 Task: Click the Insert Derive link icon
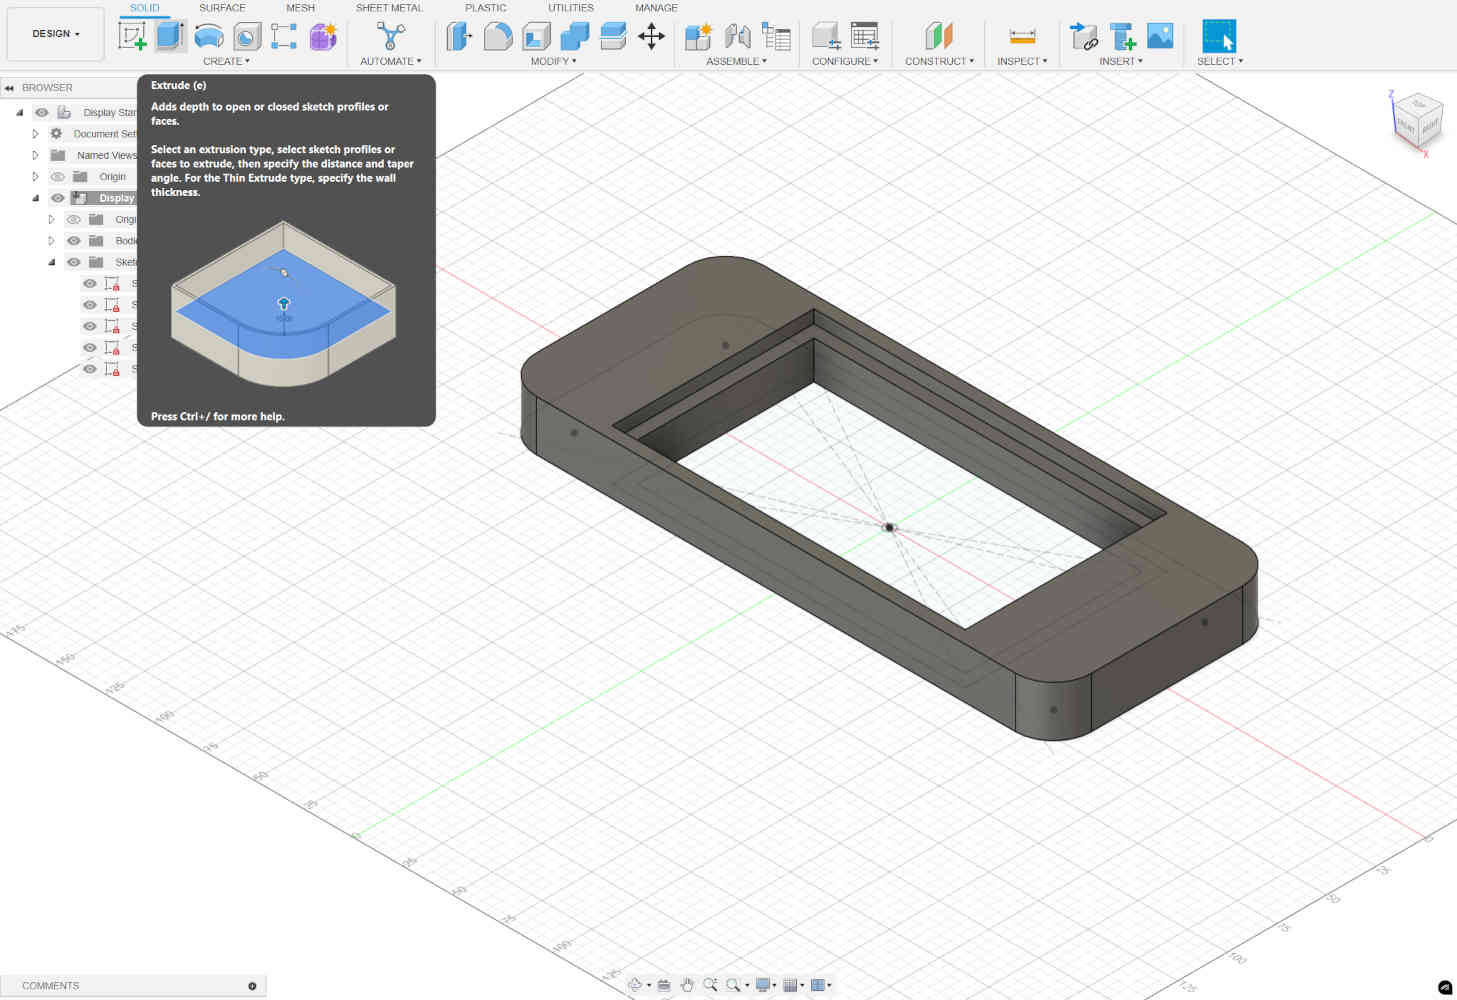(1084, 37)
